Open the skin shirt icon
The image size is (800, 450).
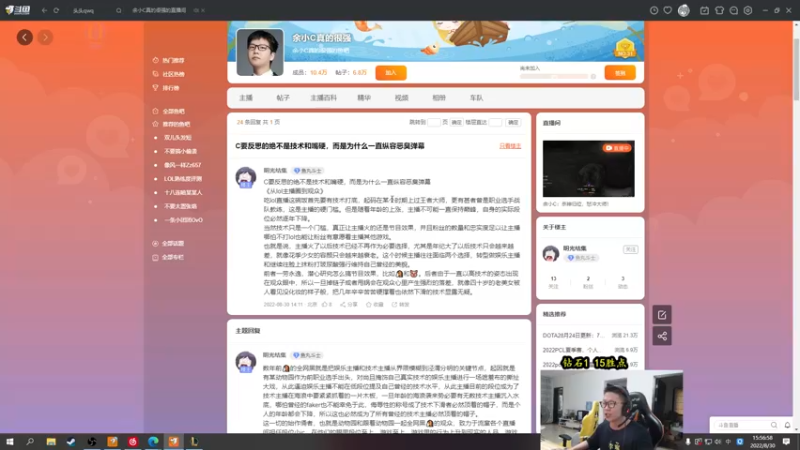click(719, 10)
